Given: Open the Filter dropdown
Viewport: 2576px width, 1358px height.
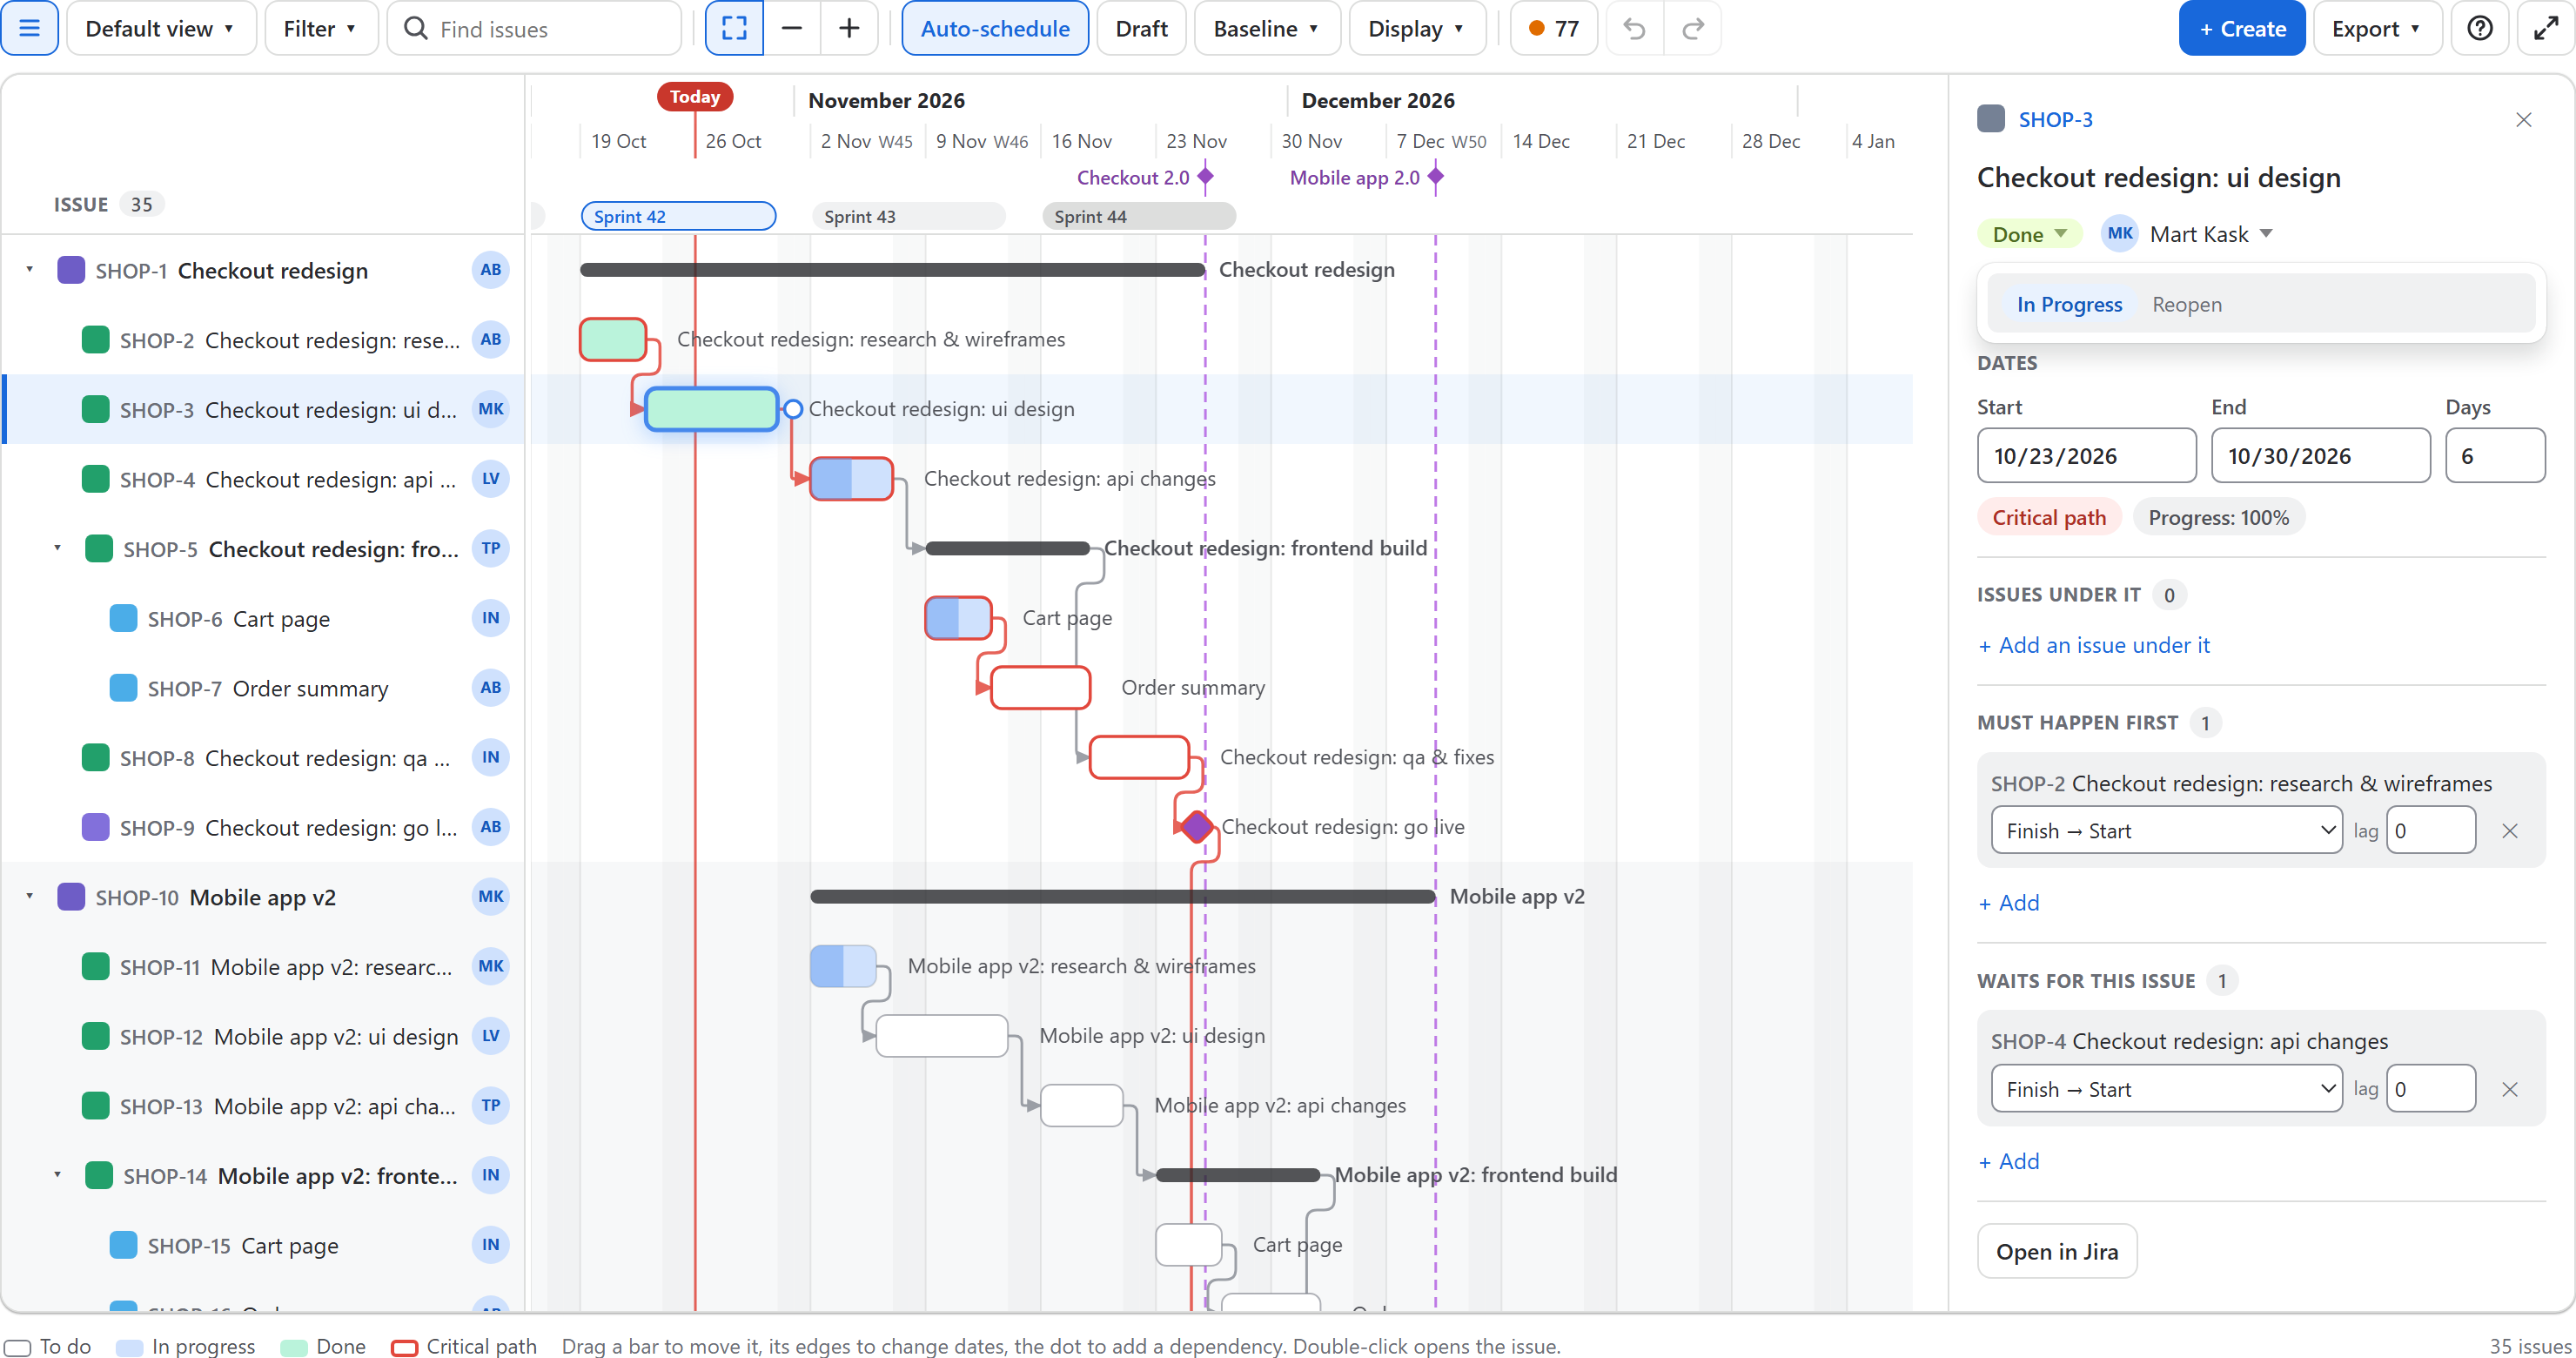Looking at the screenshot, I should [x=321, y=28].
